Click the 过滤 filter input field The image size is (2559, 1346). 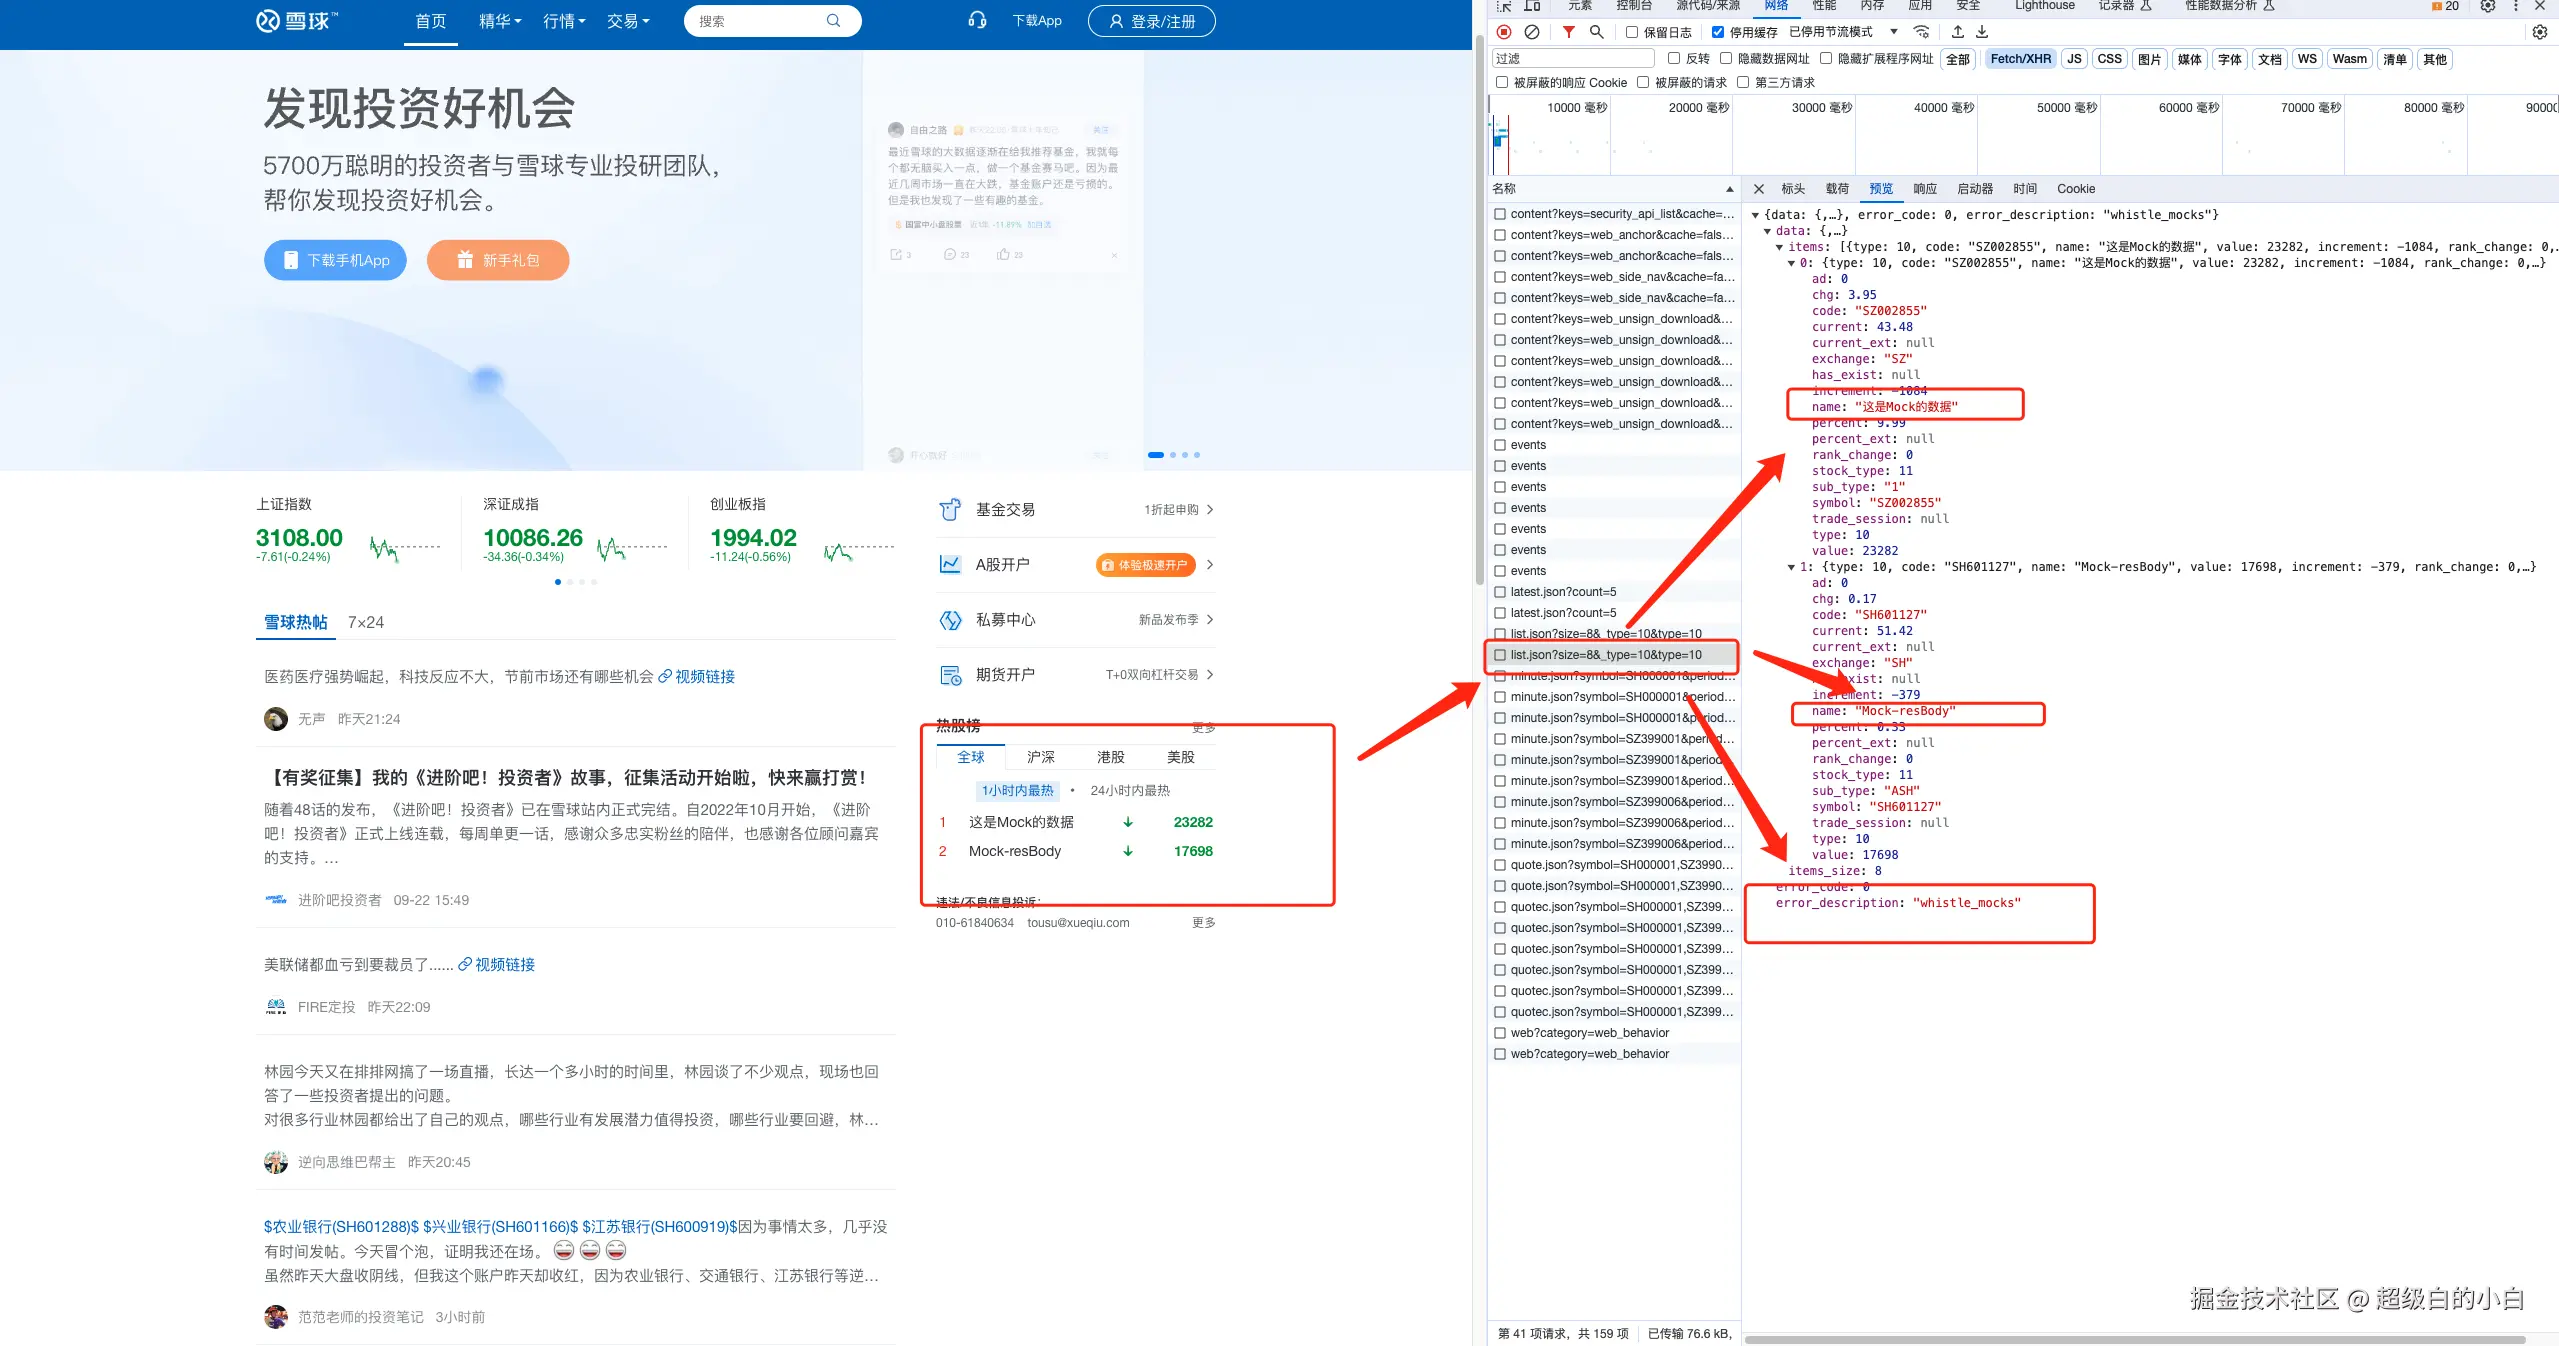point(1573,58)
